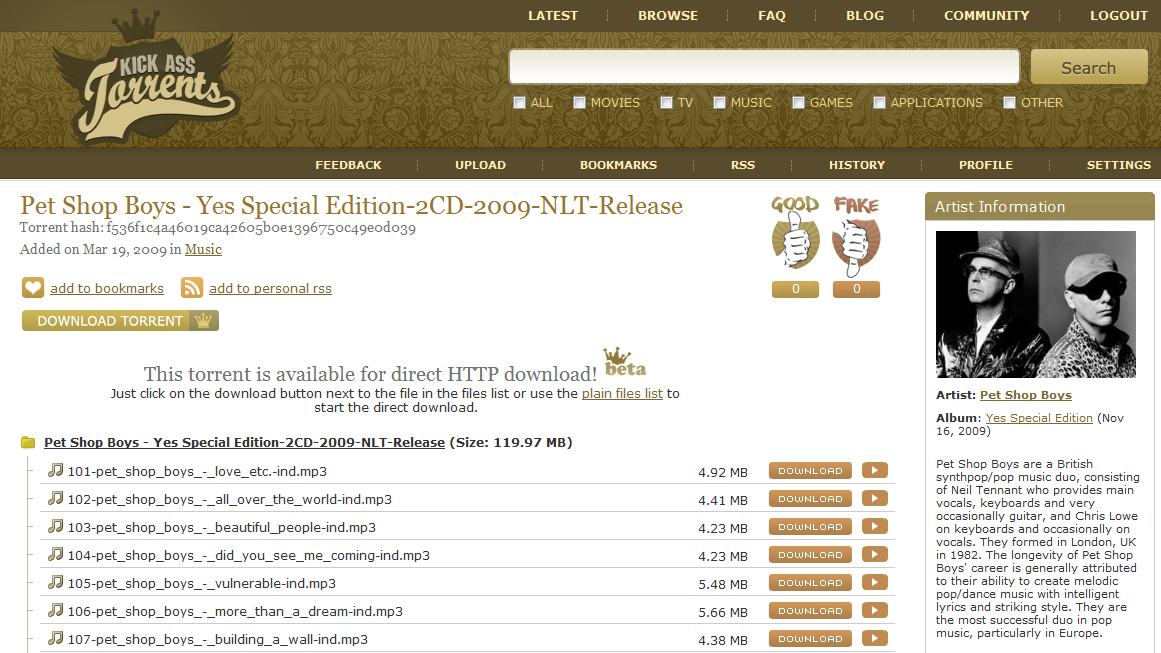1161x653 pixels.
Task: Open HISTORY in the secondary nav
Action: point(857,165)
